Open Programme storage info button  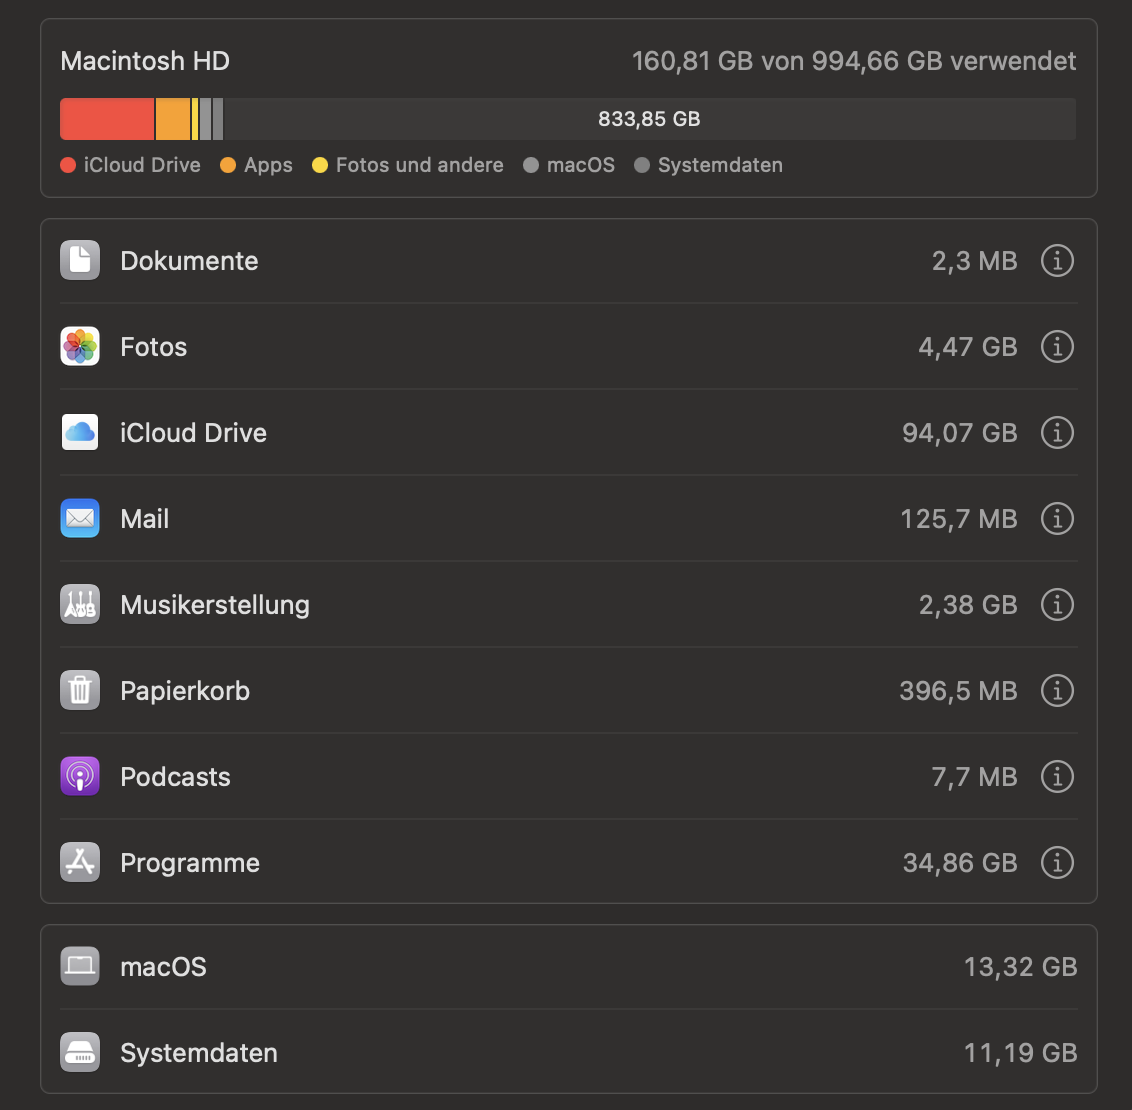[x=1057, y=863]
